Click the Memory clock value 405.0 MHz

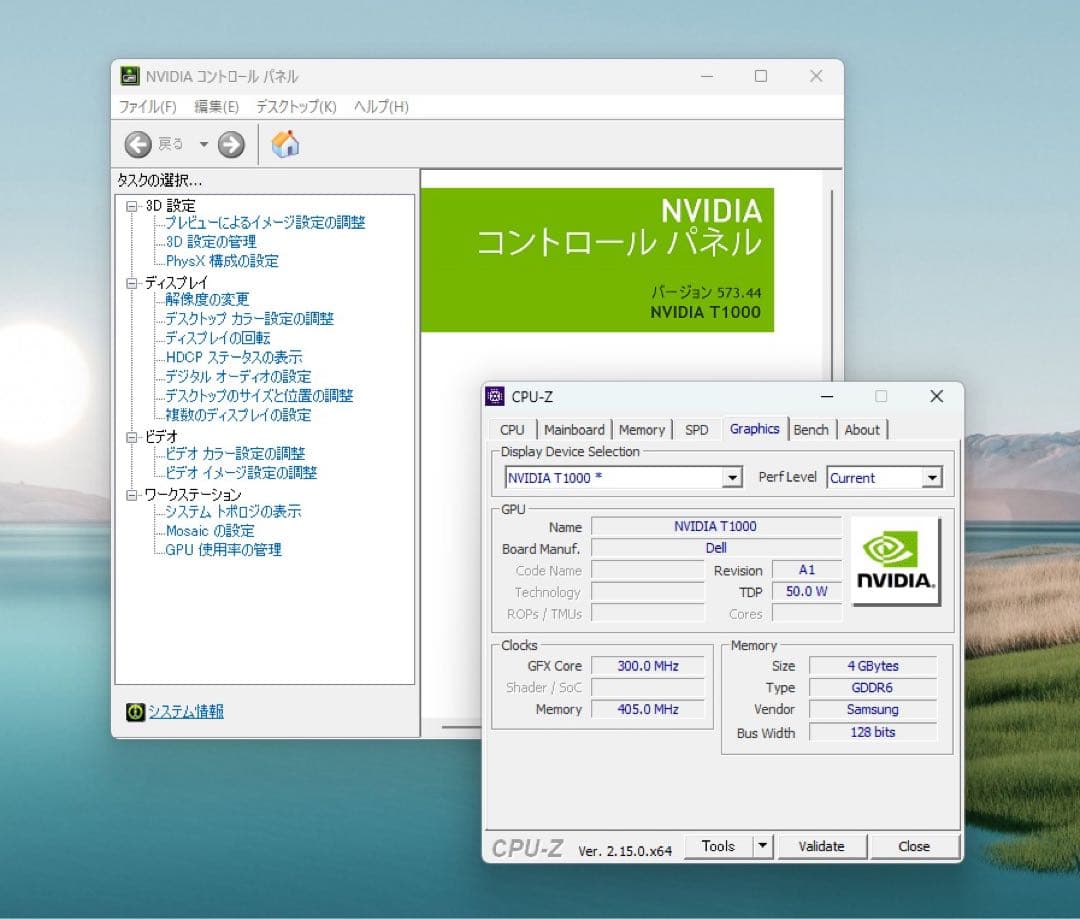point(647,710)
